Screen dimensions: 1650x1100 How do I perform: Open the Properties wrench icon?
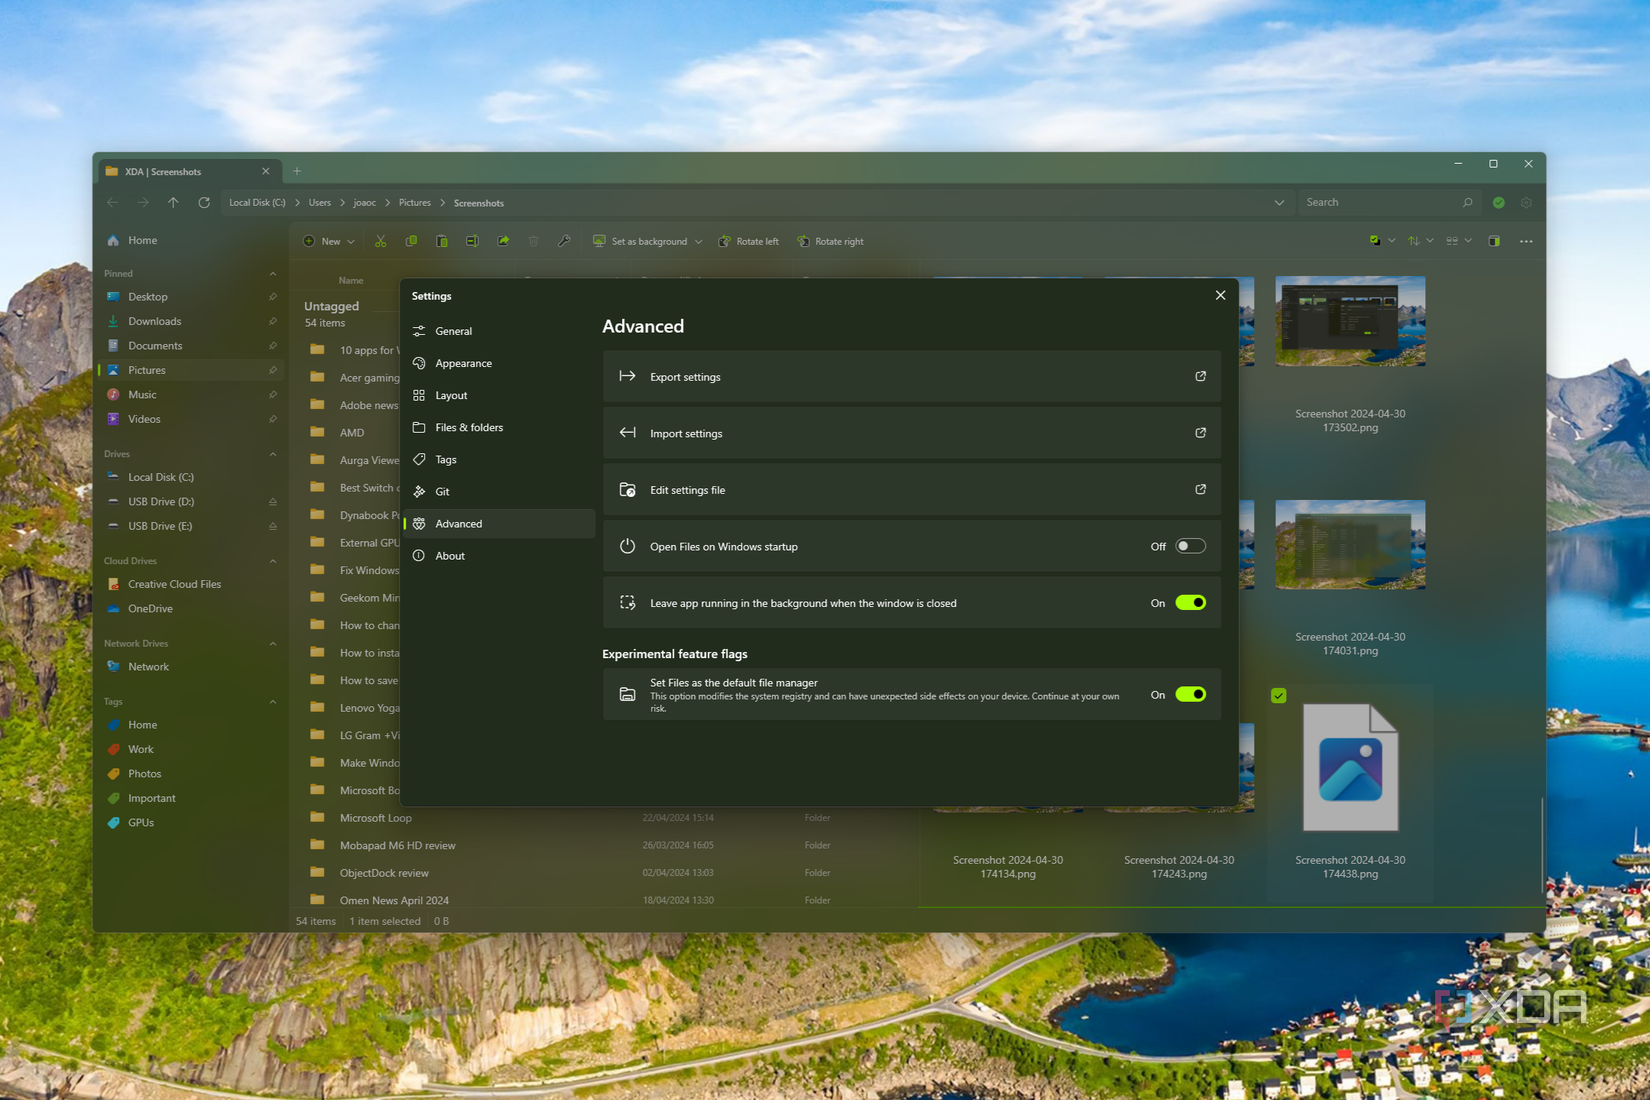click(x=564, y=241)
